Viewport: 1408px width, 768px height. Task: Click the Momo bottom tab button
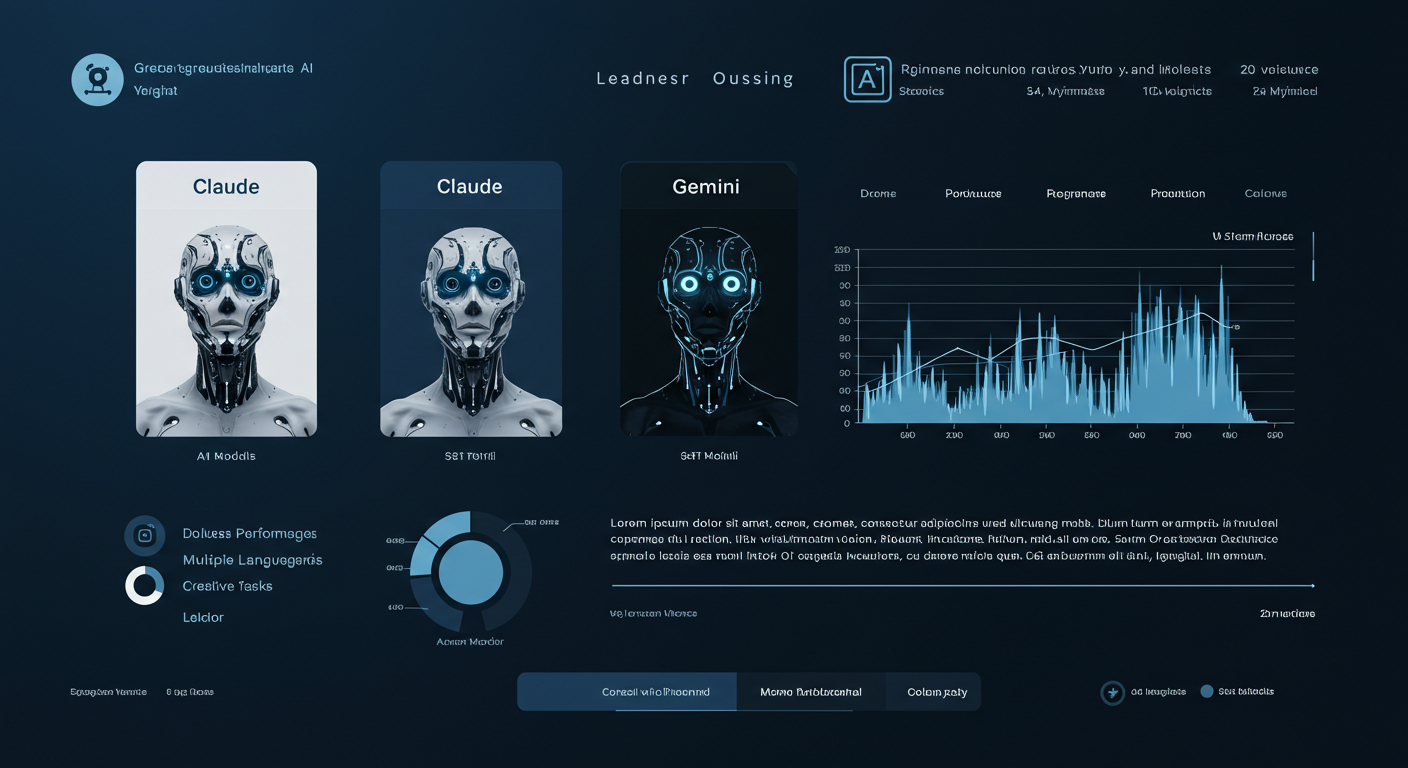(x=811, y=692)
